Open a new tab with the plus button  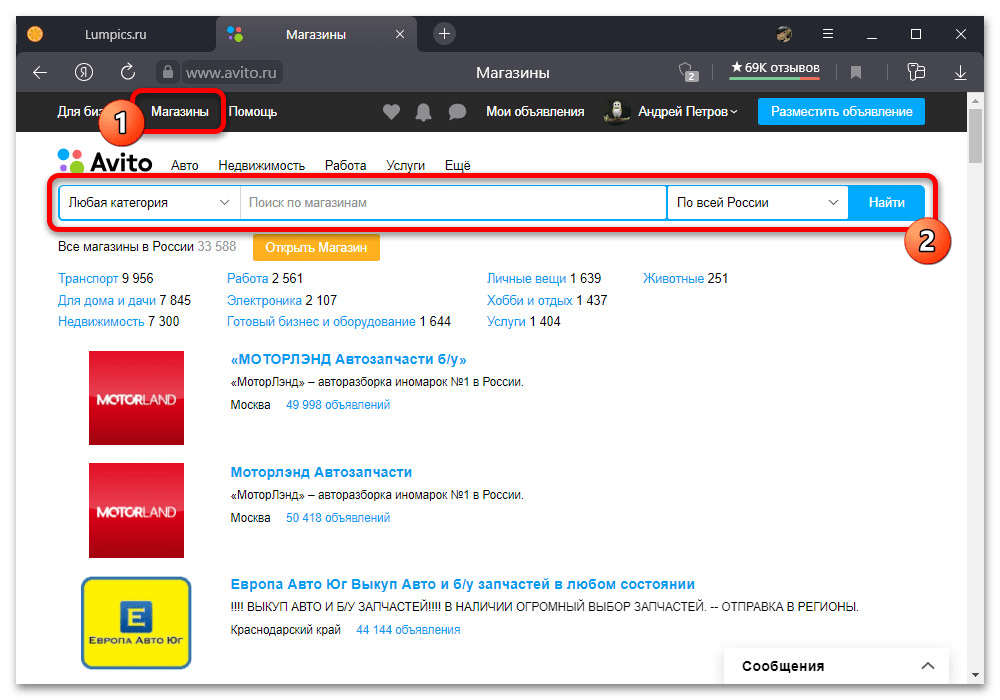[x=445, y=33]
